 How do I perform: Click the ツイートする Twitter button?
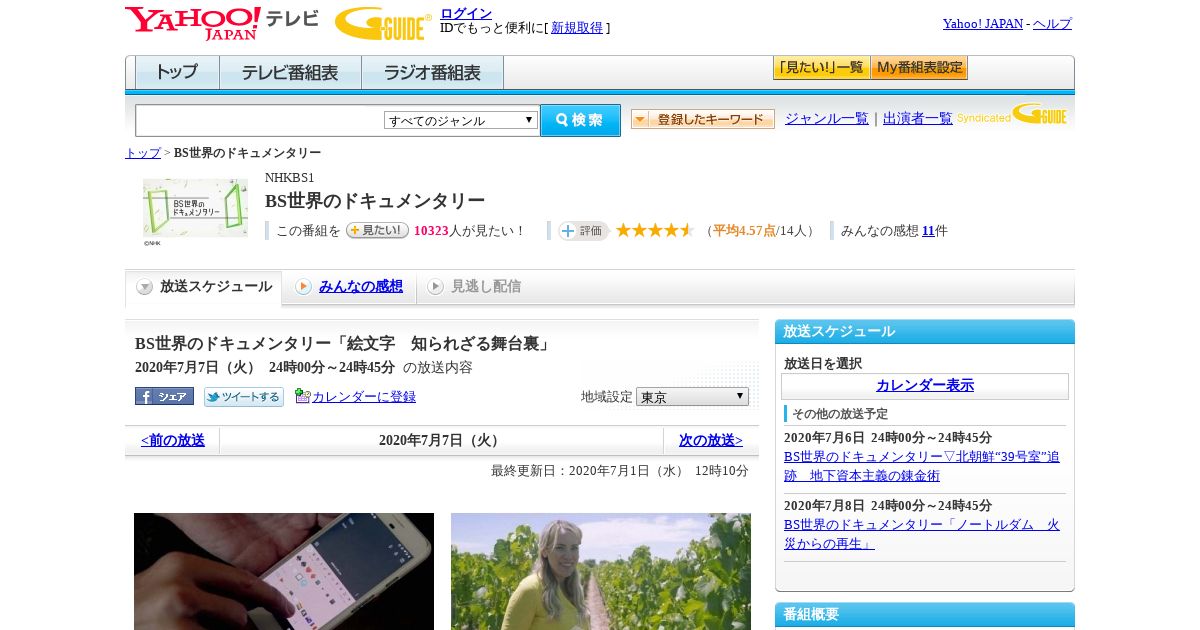pos(244,397)
